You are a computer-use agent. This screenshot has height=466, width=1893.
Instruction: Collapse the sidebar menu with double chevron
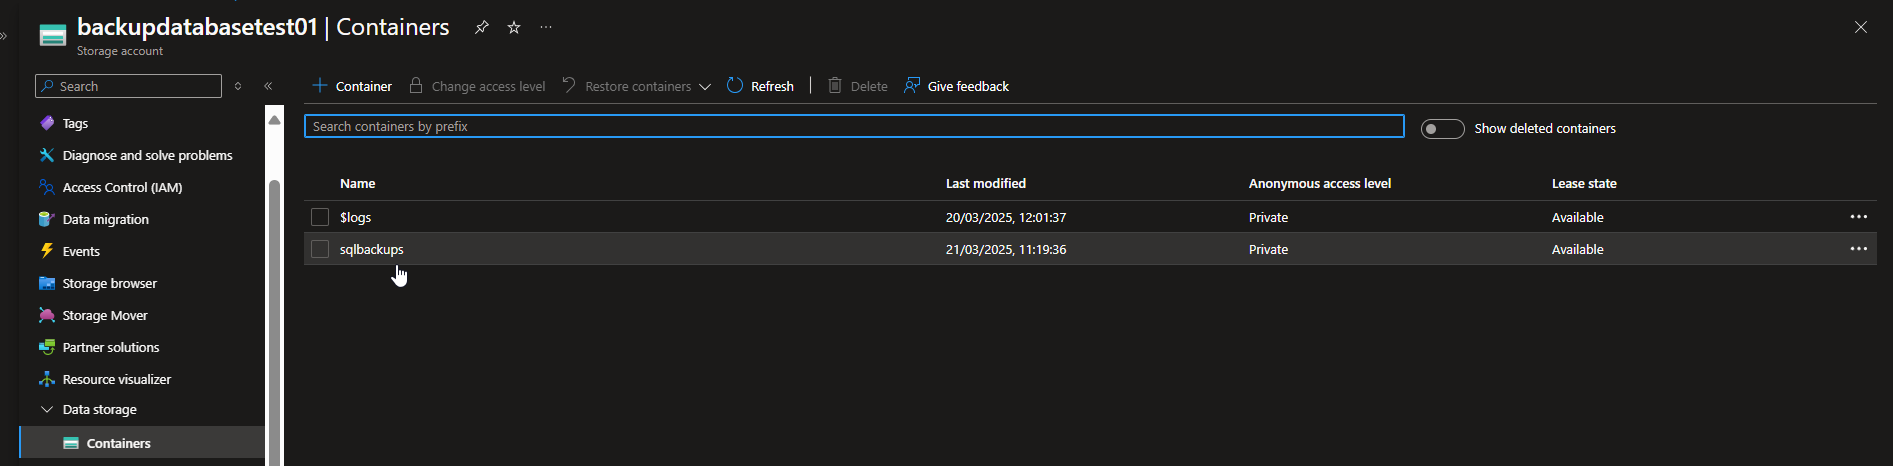coord(268,86)
